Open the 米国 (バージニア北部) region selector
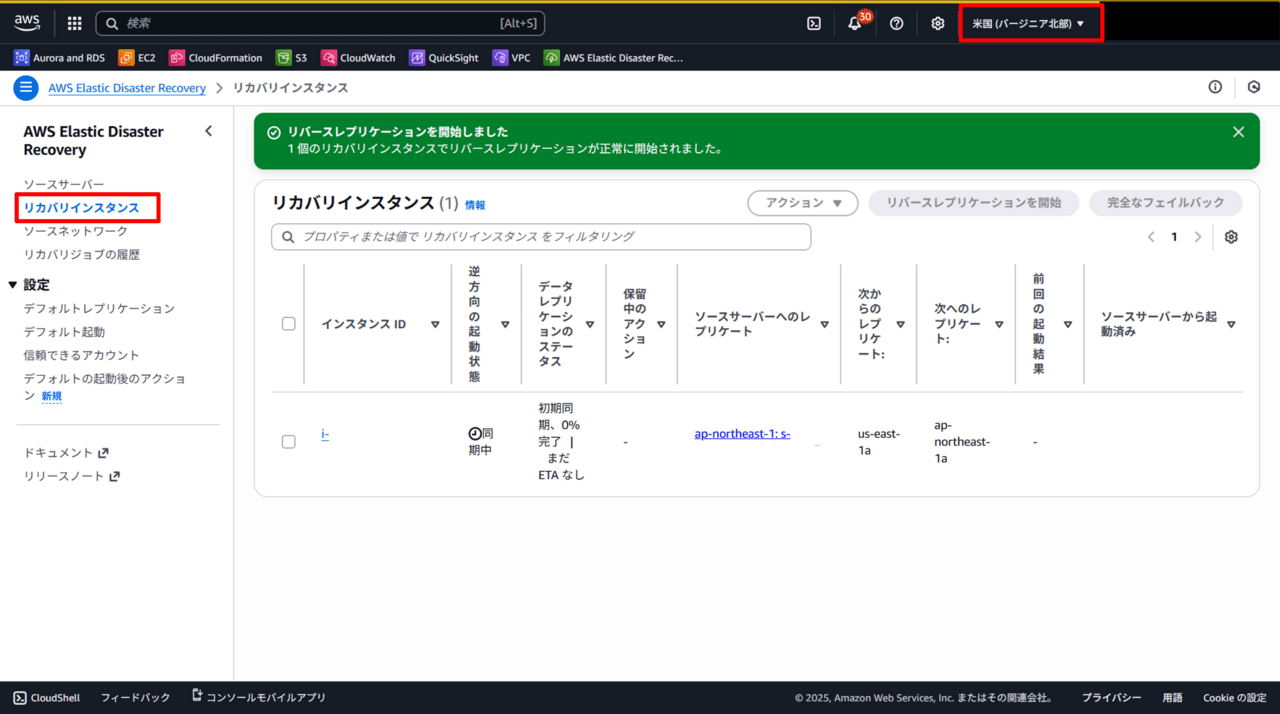The width and height of the screenshot is (1280, 714). 1029,23
